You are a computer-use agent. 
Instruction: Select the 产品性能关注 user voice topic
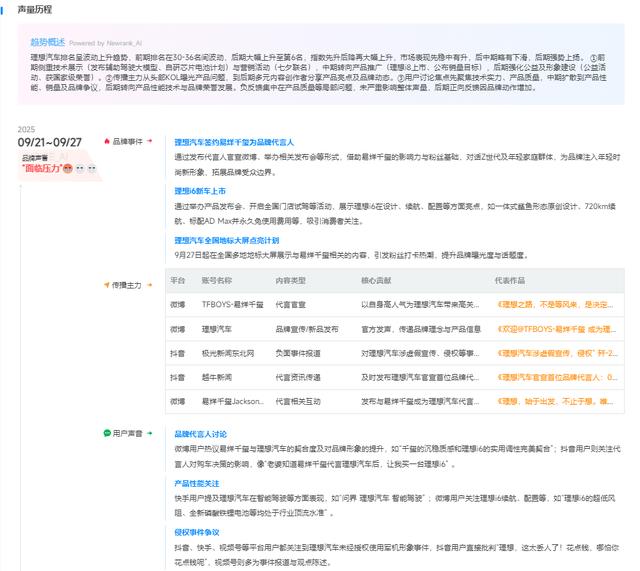[x=198, y=483]
